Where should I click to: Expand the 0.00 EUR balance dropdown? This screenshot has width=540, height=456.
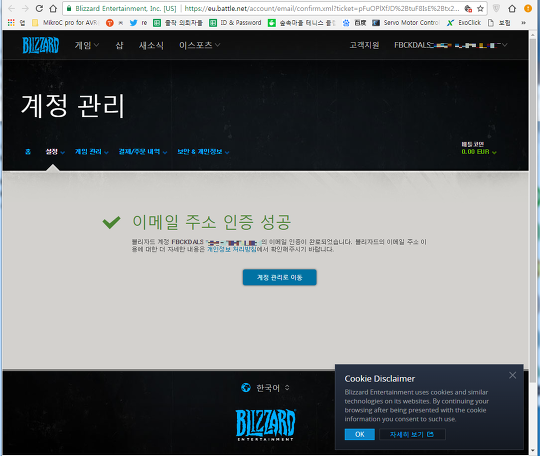click(479, 152)
